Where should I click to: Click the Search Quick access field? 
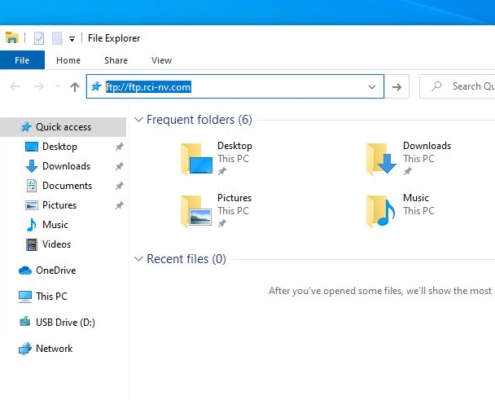click(x=457, y=87)
